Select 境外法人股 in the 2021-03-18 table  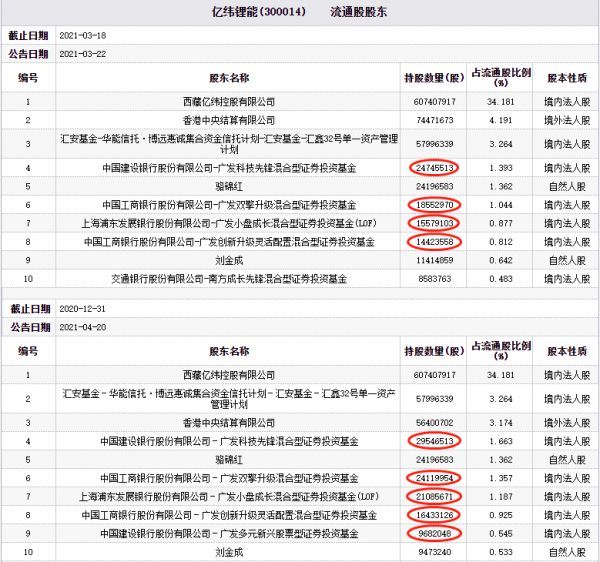(x=567, y=121)
